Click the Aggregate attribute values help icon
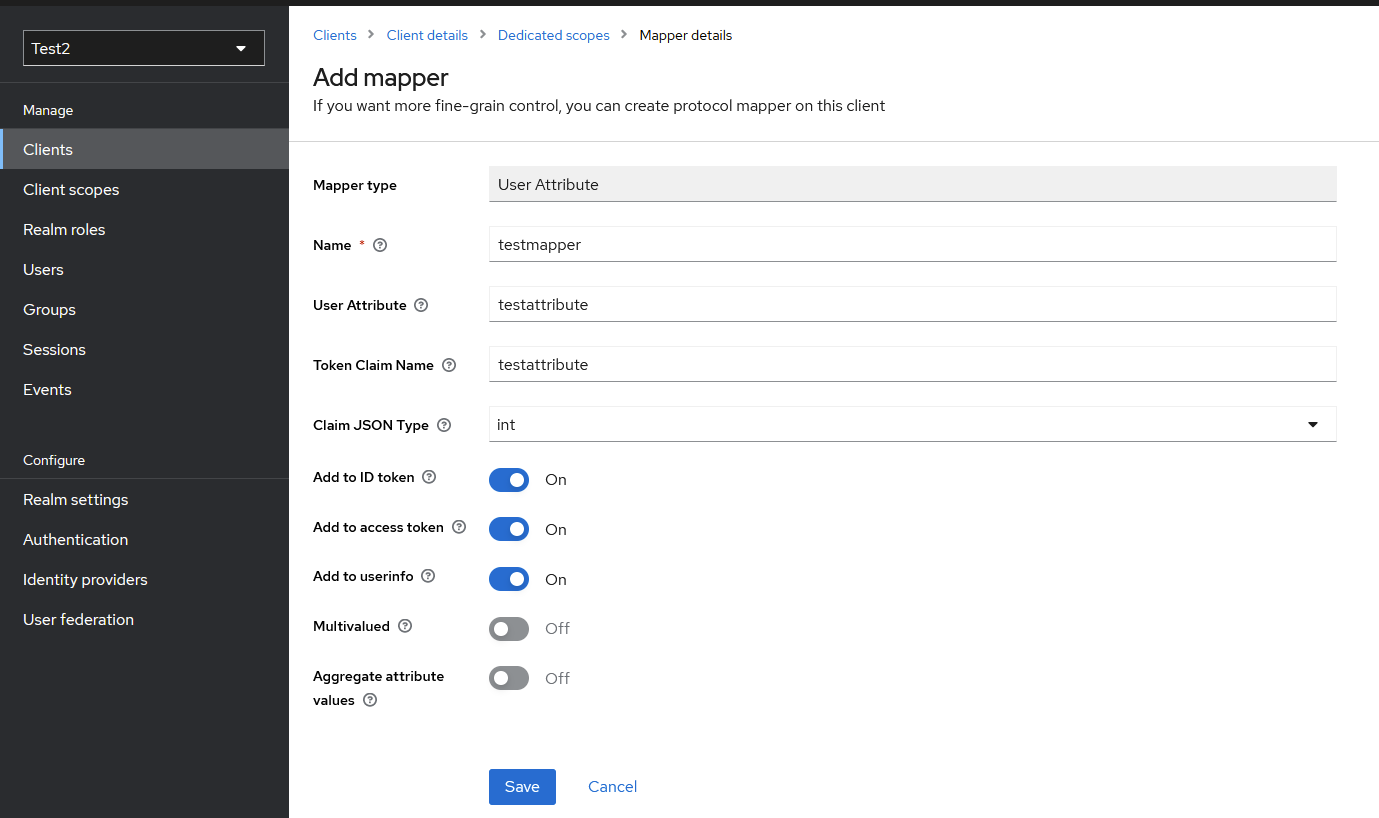Viewport: 1379px width, 818px height. pyautogui.click(x=369, y=700)
